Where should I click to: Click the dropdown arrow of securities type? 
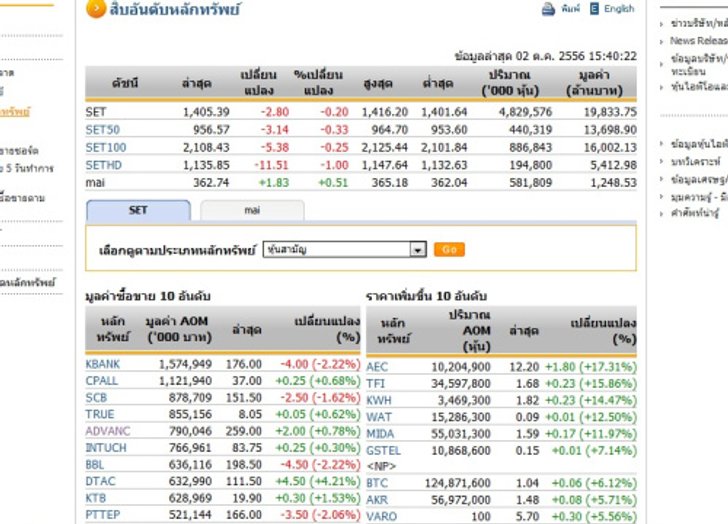click(x=418, y=250)
